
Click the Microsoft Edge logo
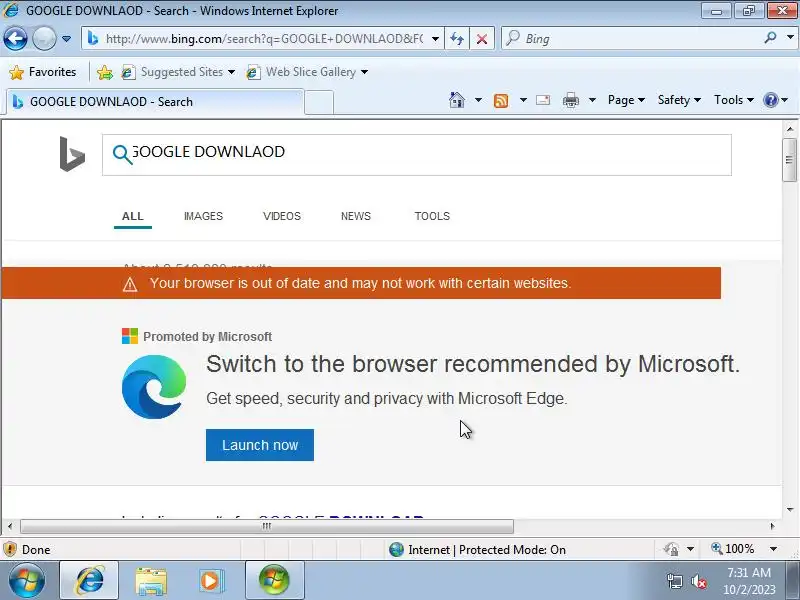pos(154,387)
